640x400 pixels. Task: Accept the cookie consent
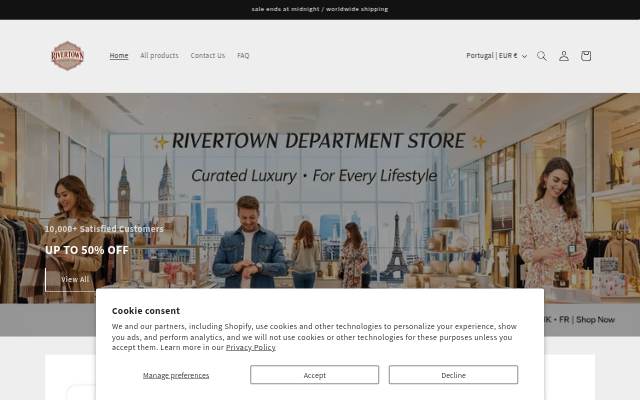(314, 375)
